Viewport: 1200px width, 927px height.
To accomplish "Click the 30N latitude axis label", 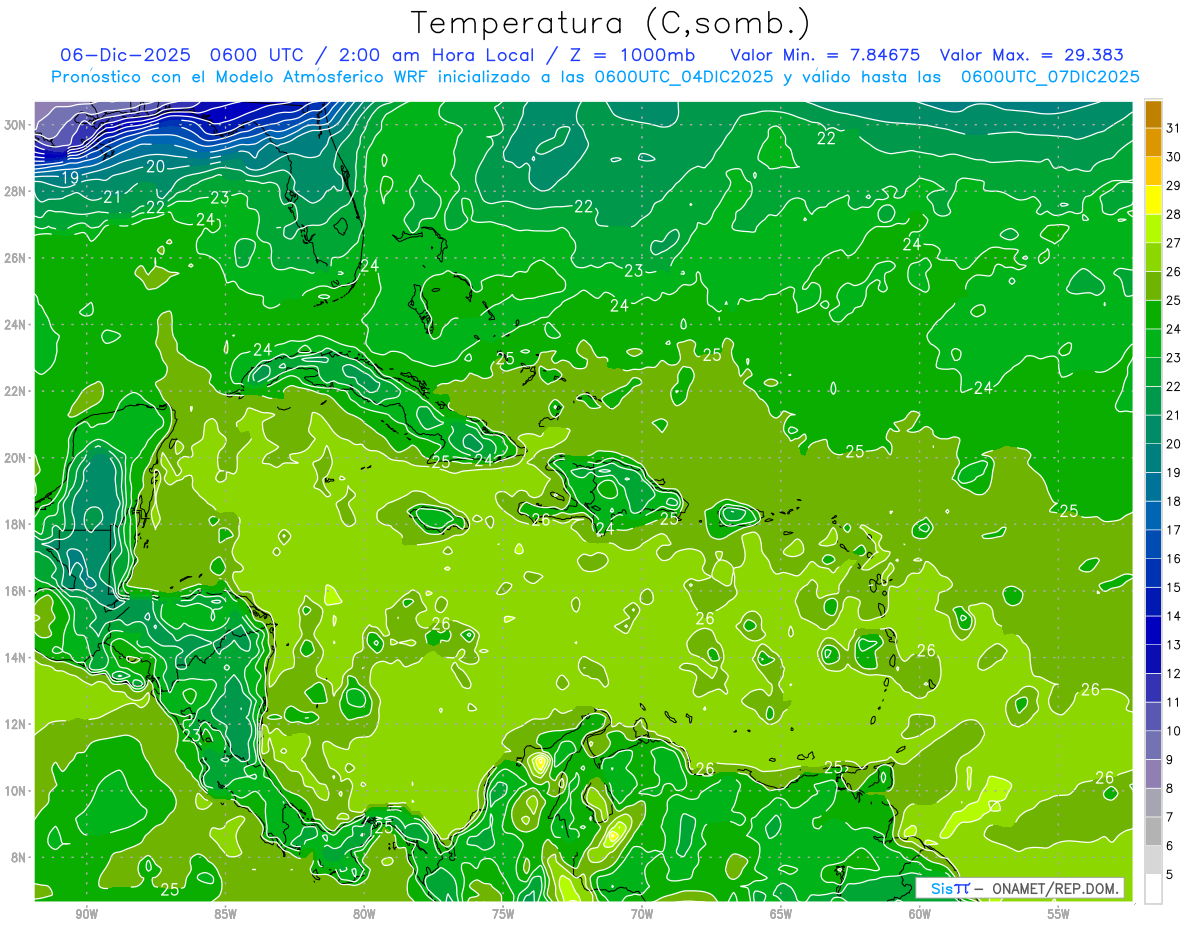I will [x=15, y=125].
